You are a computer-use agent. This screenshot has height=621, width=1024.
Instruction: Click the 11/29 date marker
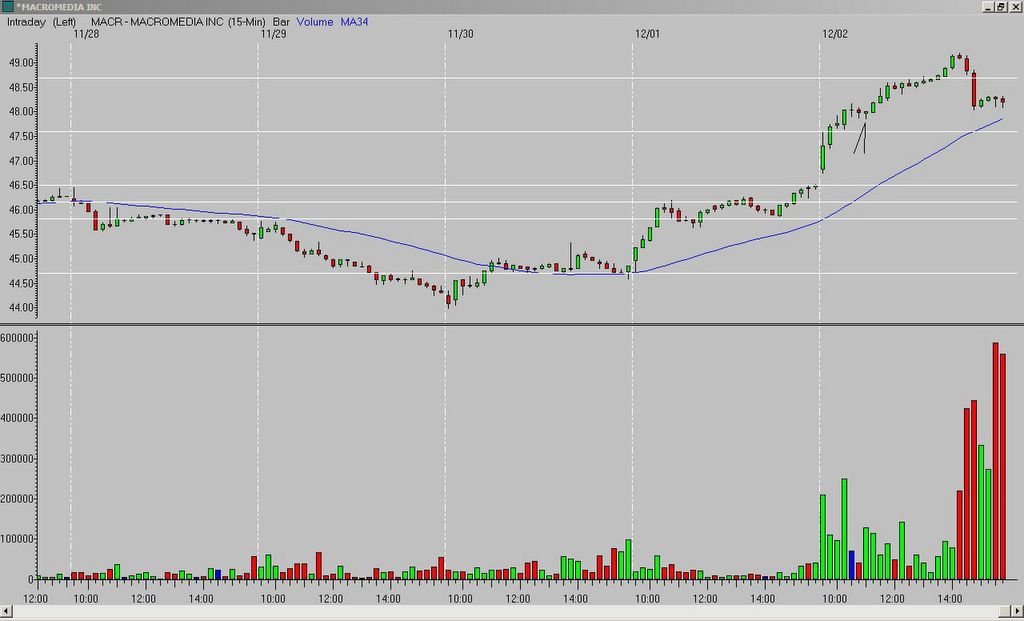point(273,34)
